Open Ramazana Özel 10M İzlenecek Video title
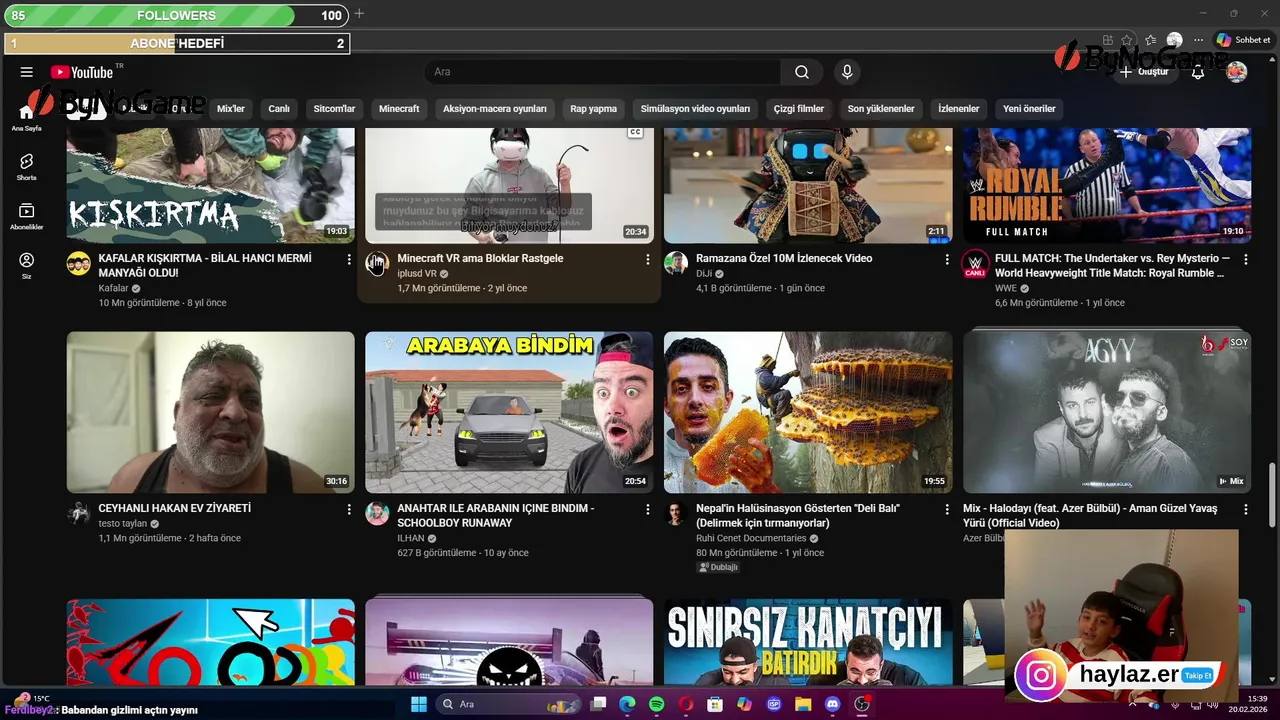 784,258
